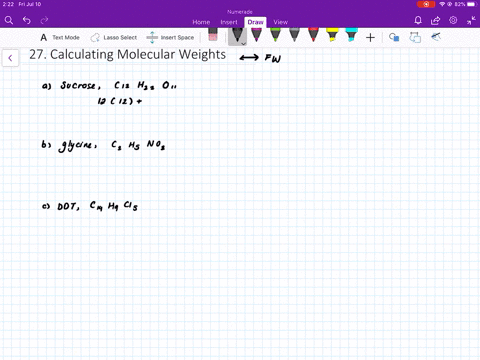Go back using left chevron button
The image size is (480, 360).
[10, 58]
